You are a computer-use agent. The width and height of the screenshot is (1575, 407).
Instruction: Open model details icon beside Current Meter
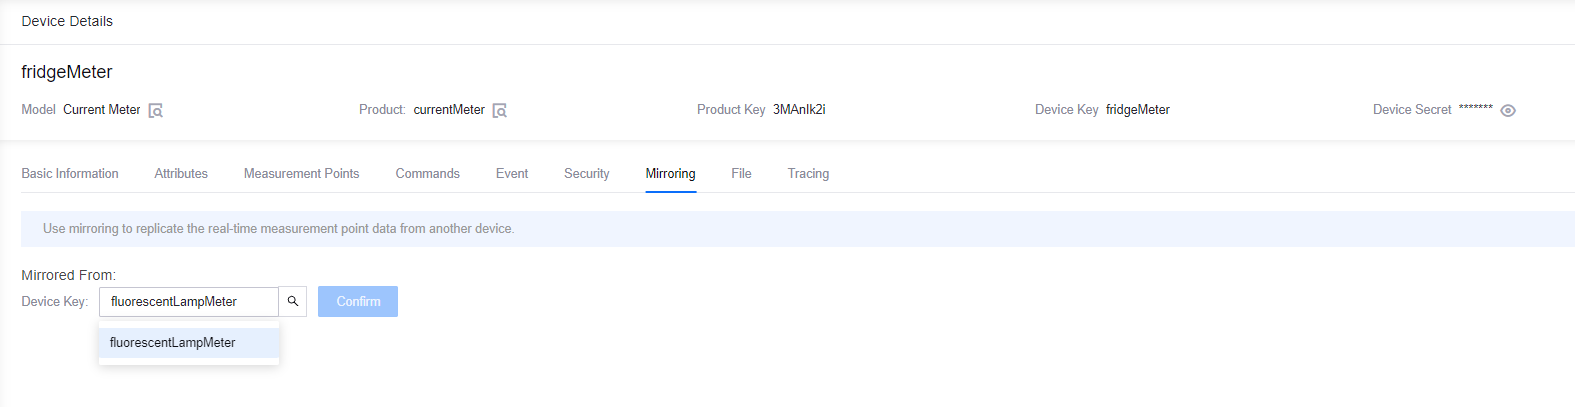point(155,111)
